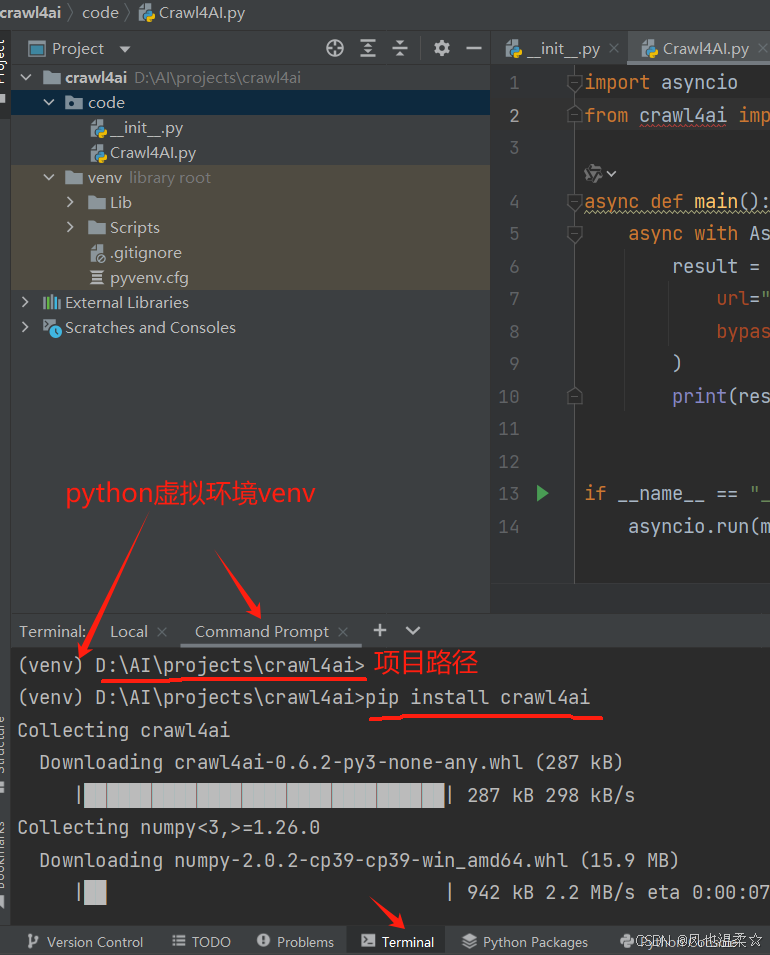770x955 pixels.
Task: Click 'Collecting crawl4ai' output line
Action: coord(124,730)
